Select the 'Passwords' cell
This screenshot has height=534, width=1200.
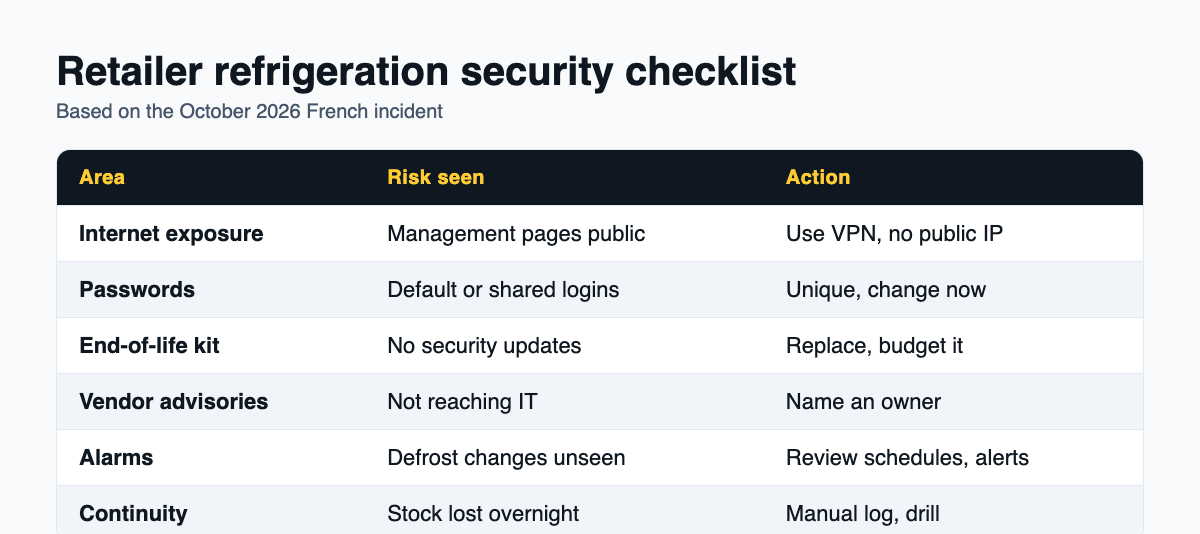tap(211, 290)
